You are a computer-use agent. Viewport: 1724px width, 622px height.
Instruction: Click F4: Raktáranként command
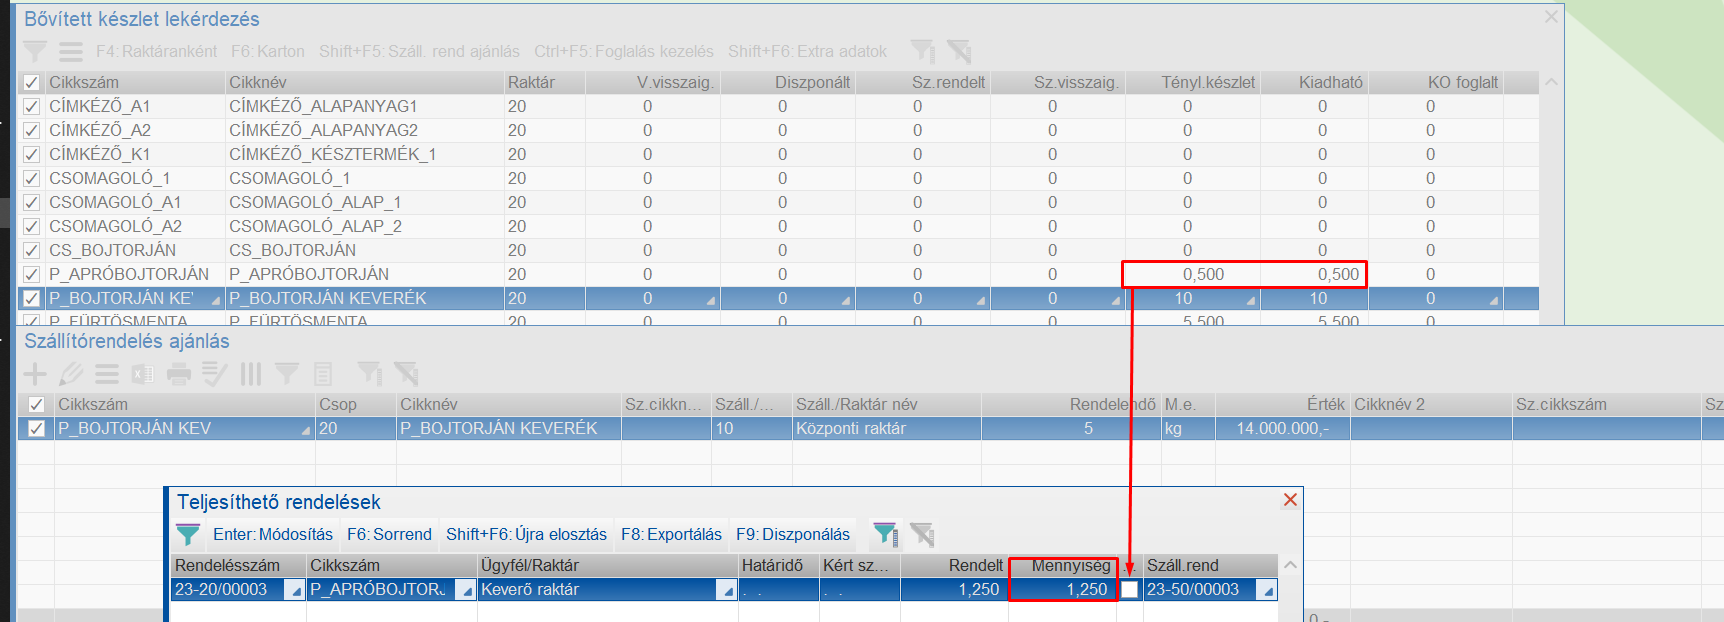coord(156,51)
